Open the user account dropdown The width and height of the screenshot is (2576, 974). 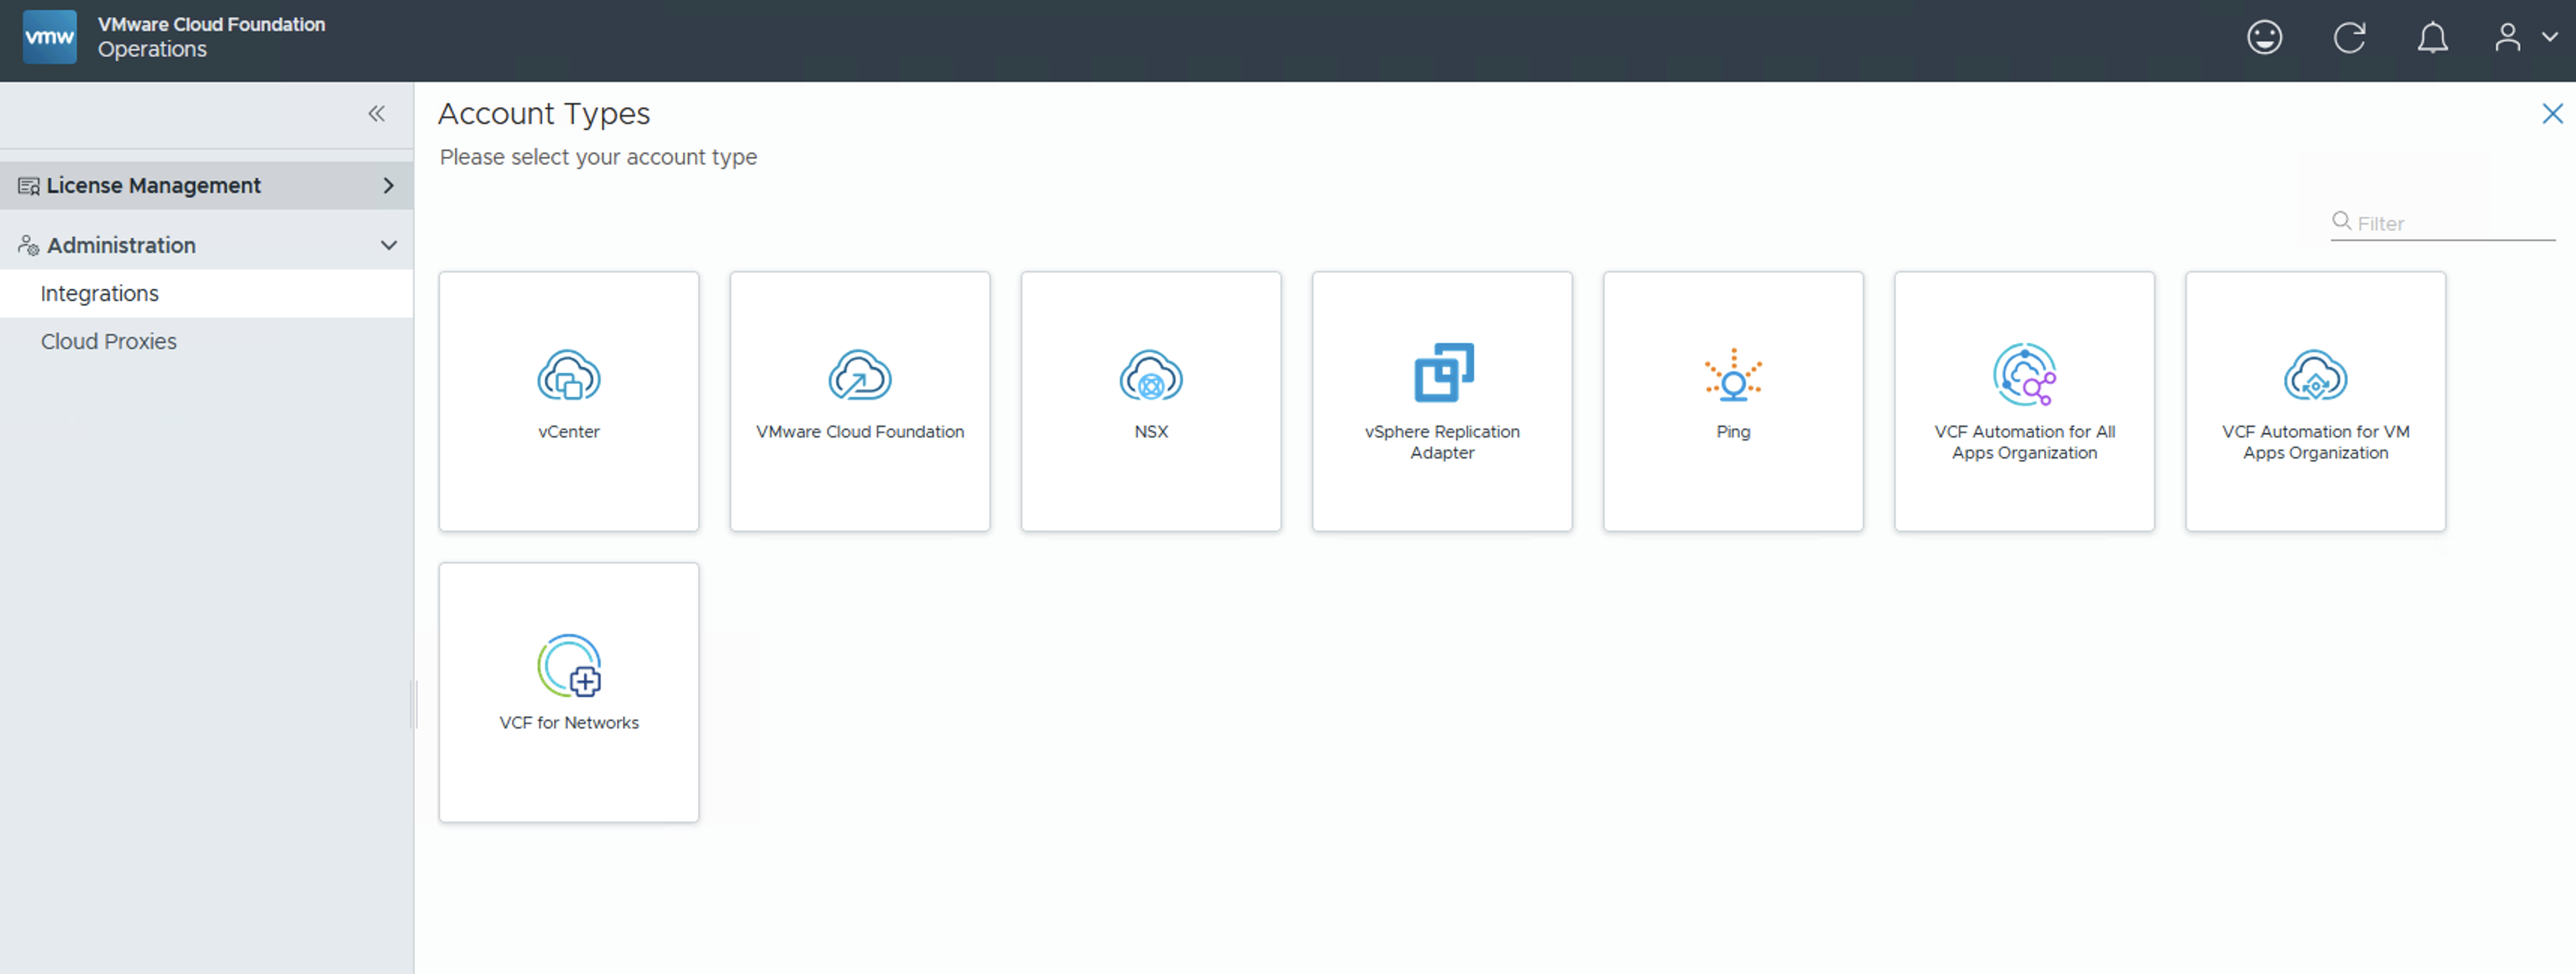point(2523,38)
